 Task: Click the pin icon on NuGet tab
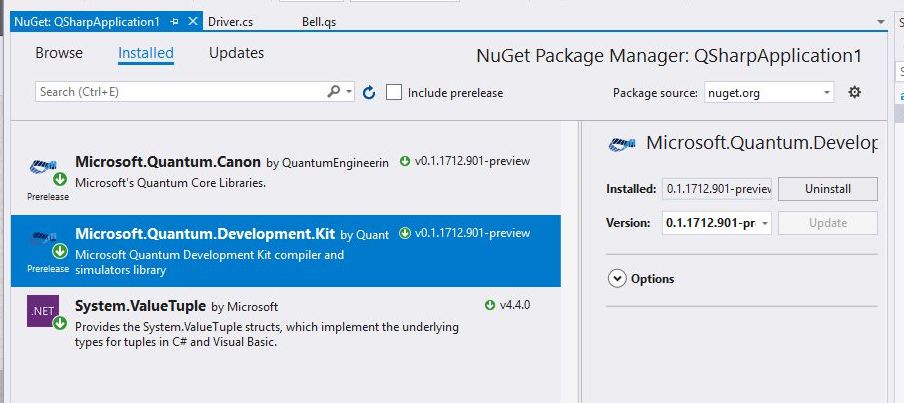tap(174, 21)
